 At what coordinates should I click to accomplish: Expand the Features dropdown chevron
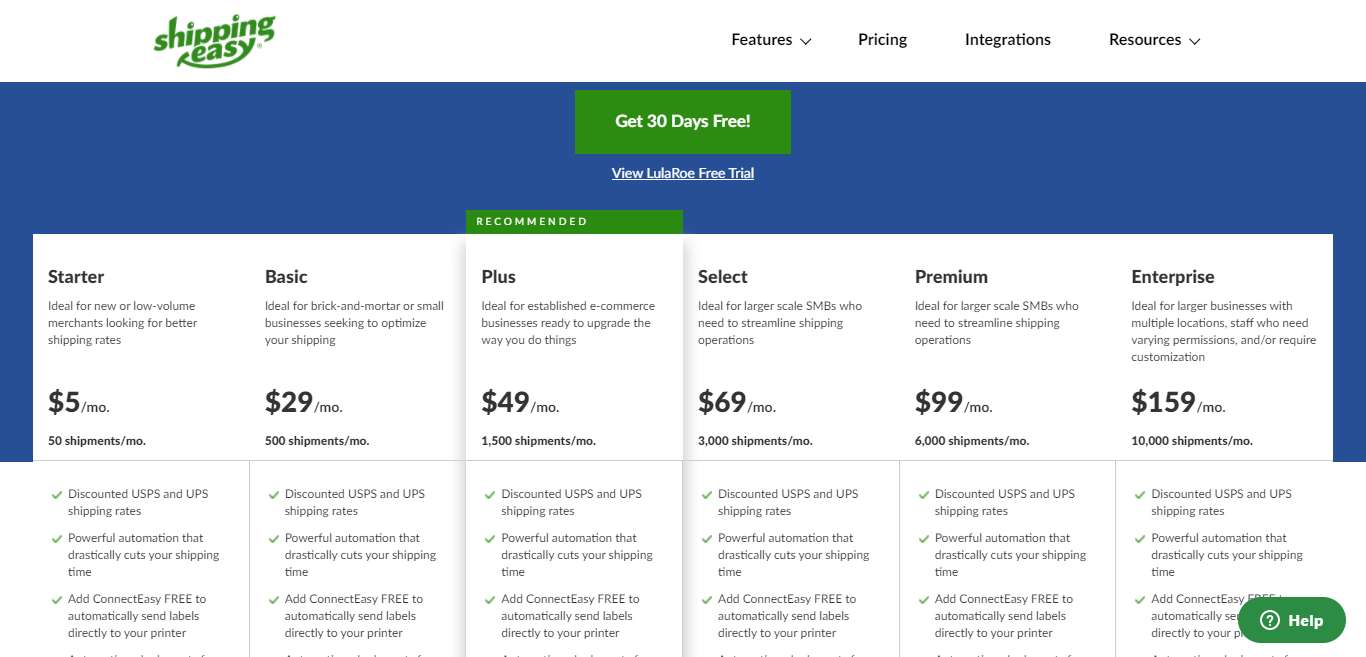pyautogui.click(x=806, y=41)
